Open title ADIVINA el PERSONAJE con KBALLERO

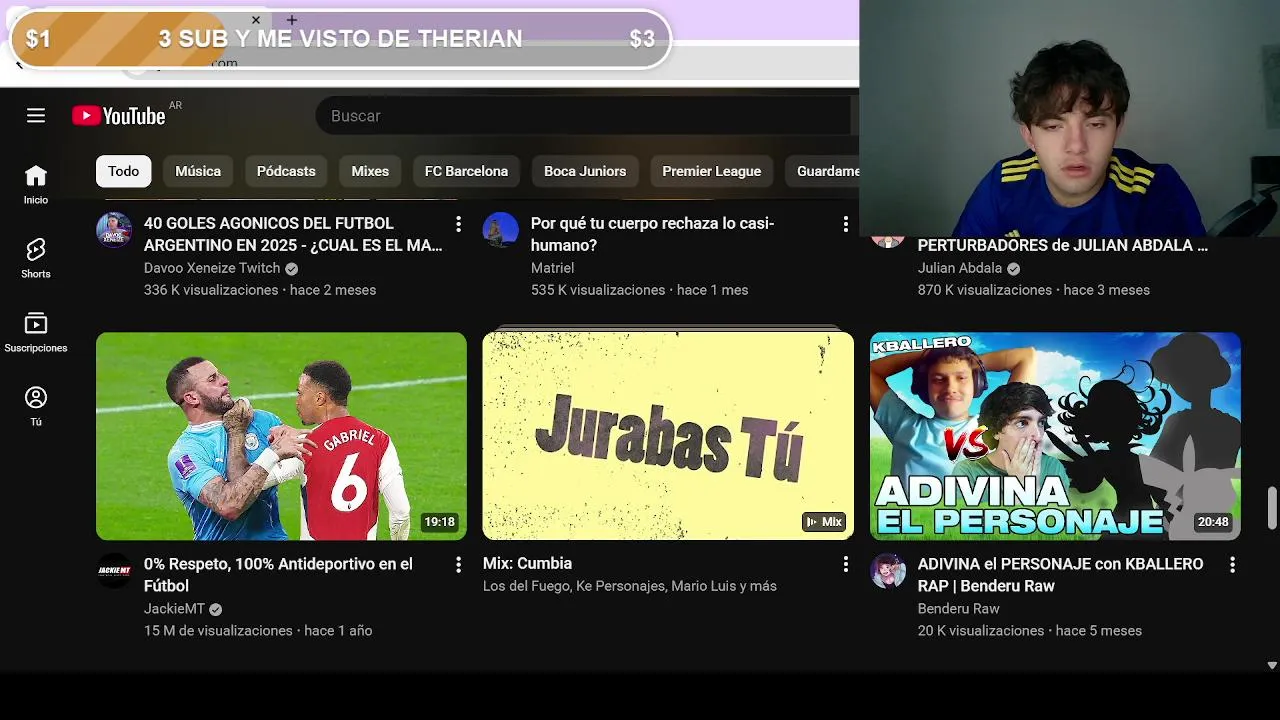pos(1061,575)
